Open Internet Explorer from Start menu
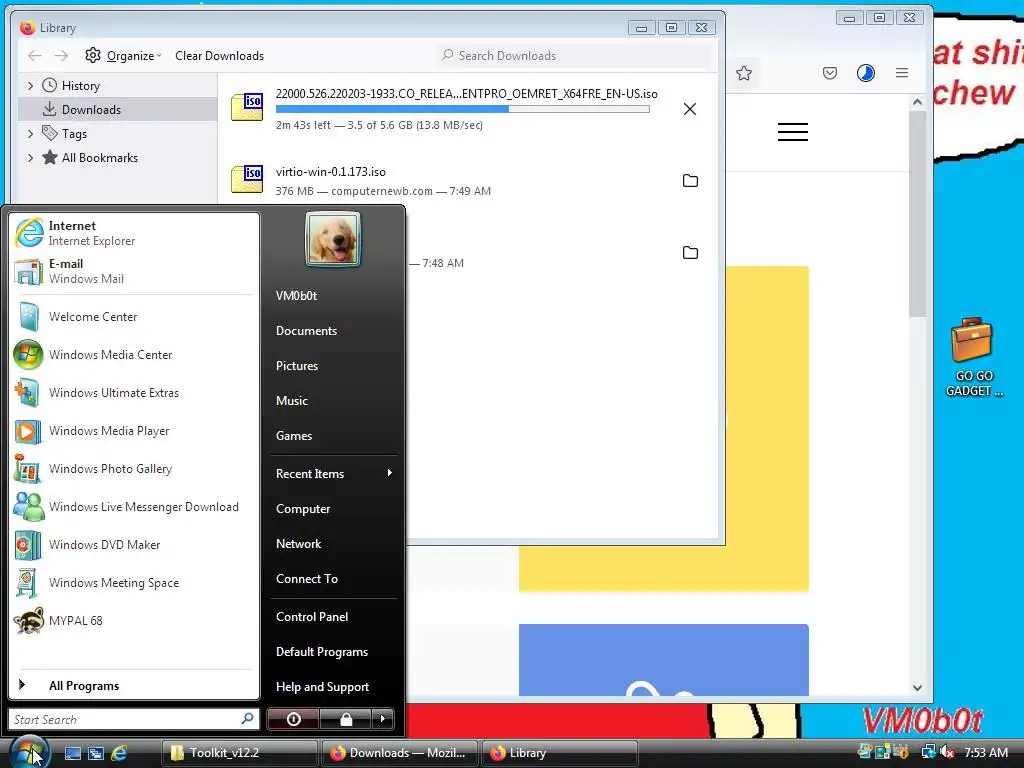1024x768 pixels. (134, 233)
